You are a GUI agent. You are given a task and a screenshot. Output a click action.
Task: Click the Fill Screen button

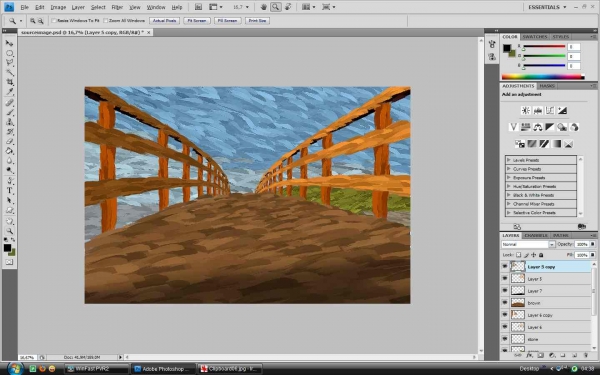click(227, 21)
